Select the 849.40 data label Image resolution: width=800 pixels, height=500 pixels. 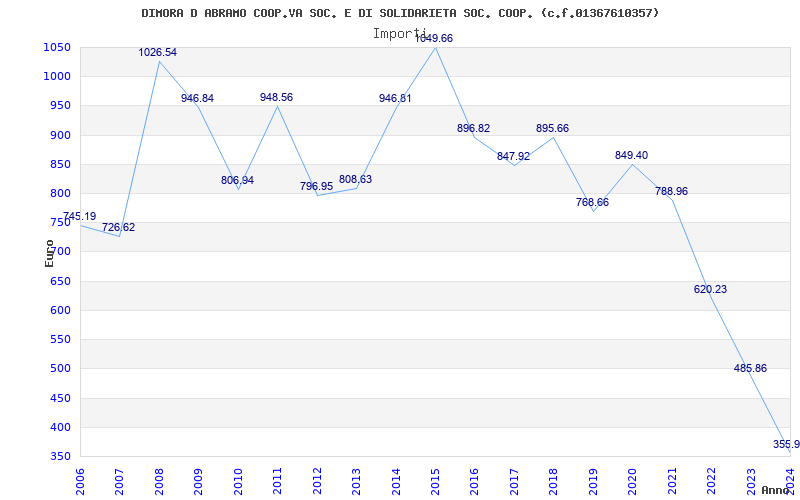point(632,156)
